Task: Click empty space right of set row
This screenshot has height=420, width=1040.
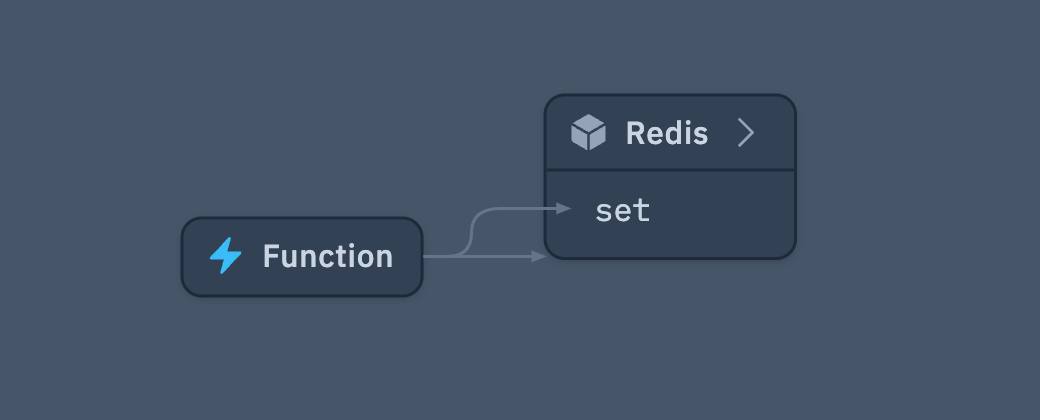Action: click(730, 212)
